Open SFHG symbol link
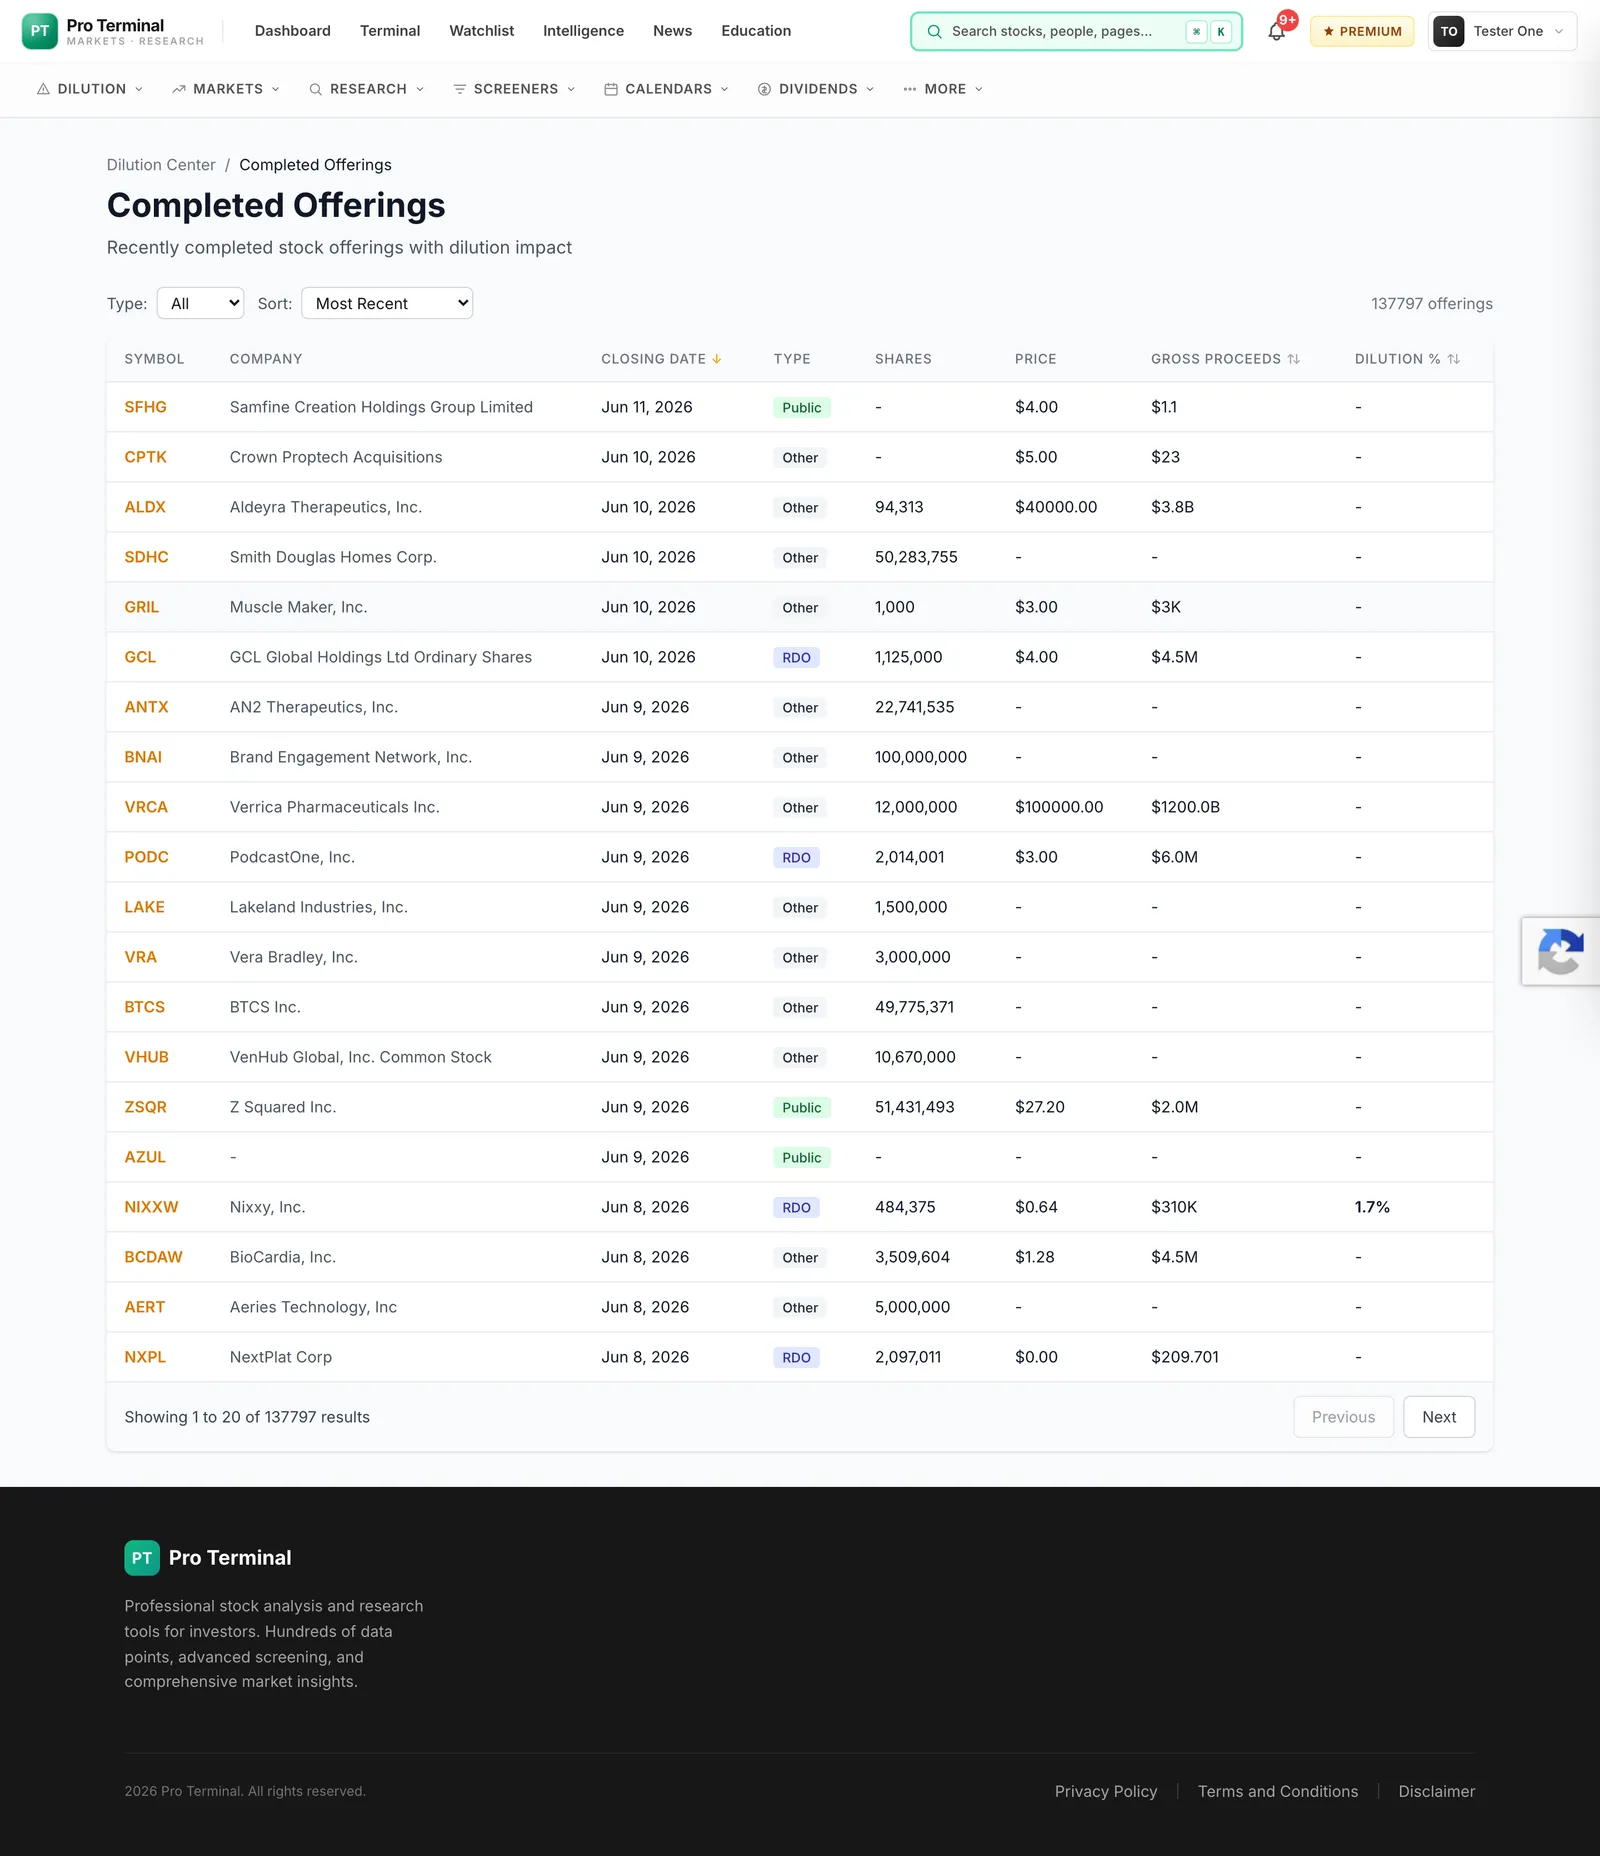 point(146,407)
